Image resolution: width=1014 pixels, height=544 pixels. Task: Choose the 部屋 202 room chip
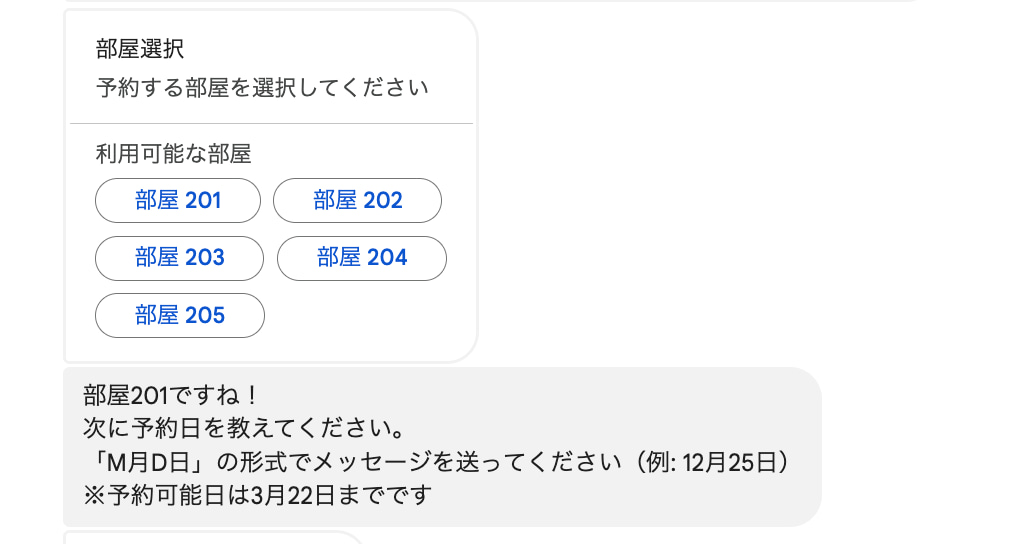tap(357, 200)
